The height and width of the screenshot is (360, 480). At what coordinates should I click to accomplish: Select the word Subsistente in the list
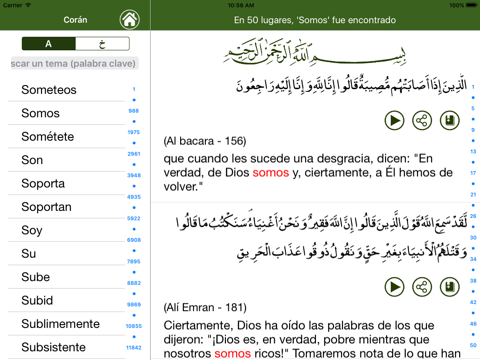(x=66, y=347)
